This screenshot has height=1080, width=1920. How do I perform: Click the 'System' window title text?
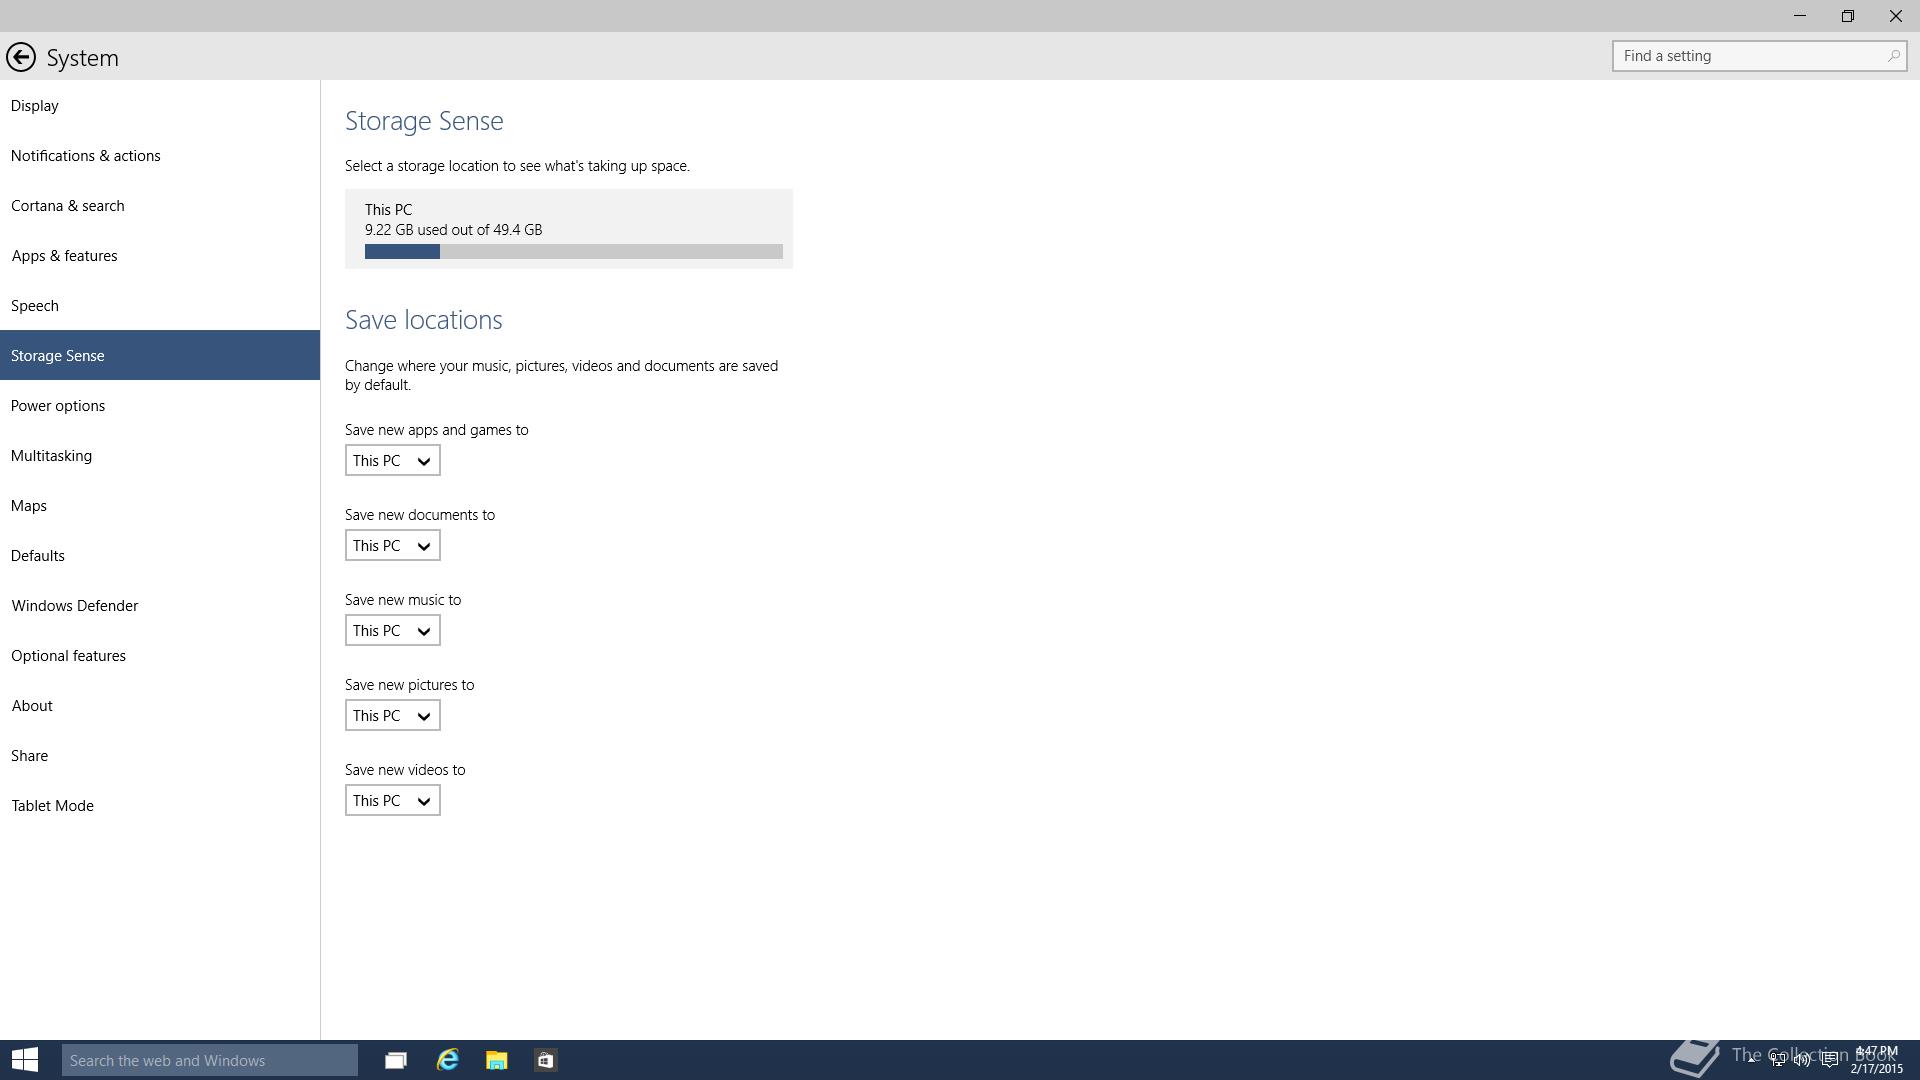point(82,58)
